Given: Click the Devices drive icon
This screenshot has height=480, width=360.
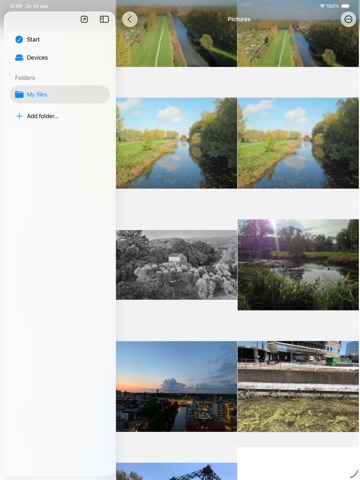Looking at the screenshot, I should pos(19,58).
